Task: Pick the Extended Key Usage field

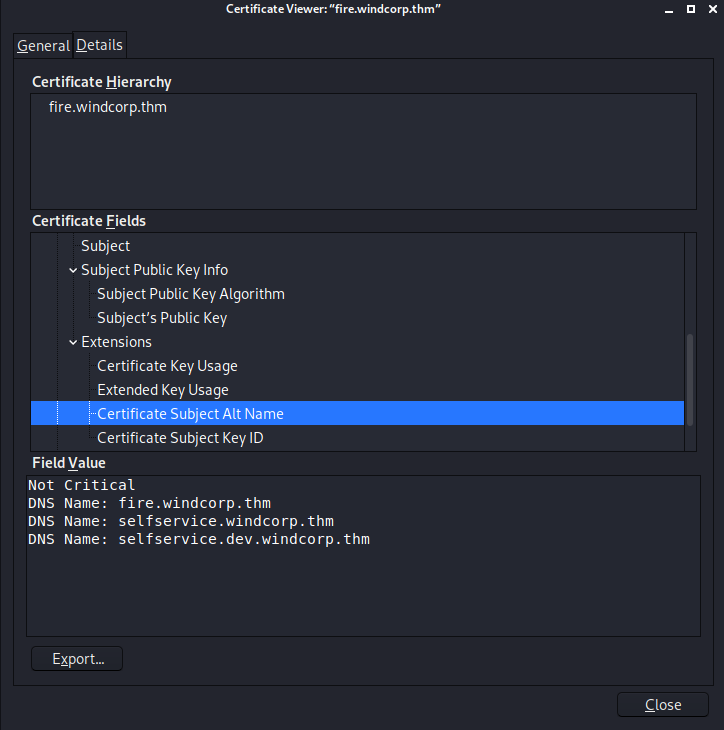Action: pyautogui.click(x=163, y=390)
